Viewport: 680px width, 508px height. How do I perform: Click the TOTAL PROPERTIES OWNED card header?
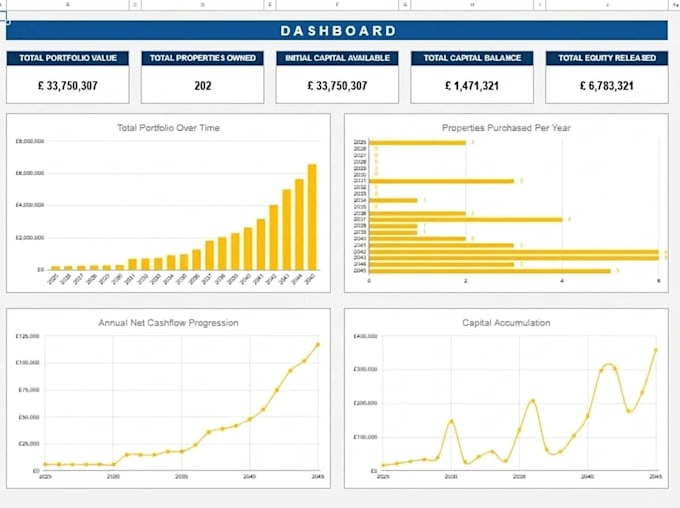tap(203, 58)
